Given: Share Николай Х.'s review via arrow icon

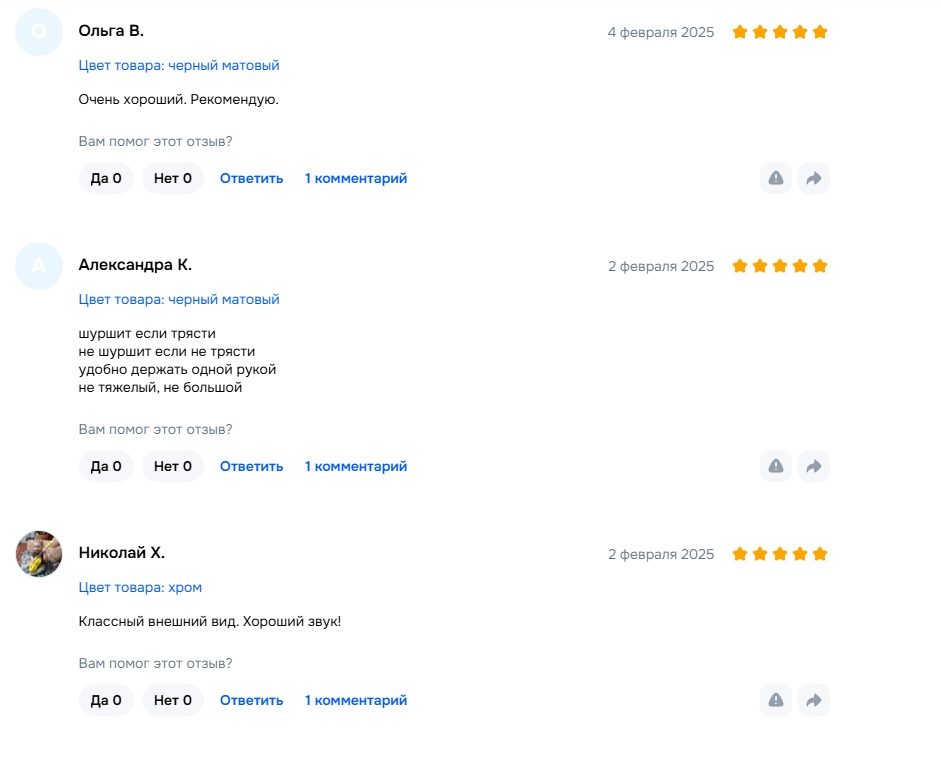Looking at the screenshot, I should [x=814, y=700].
